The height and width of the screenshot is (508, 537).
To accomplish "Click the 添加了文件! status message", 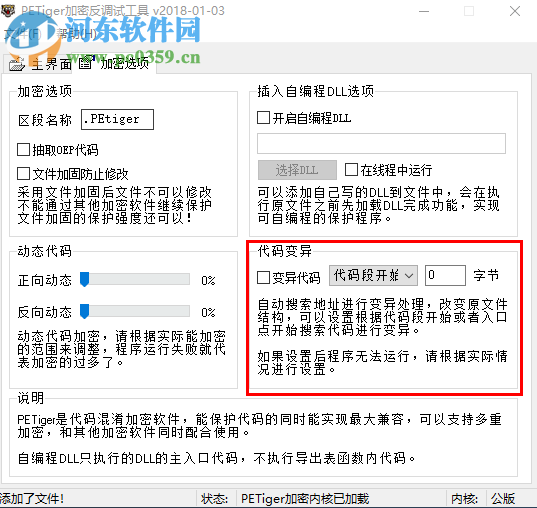I will (32, 499).
